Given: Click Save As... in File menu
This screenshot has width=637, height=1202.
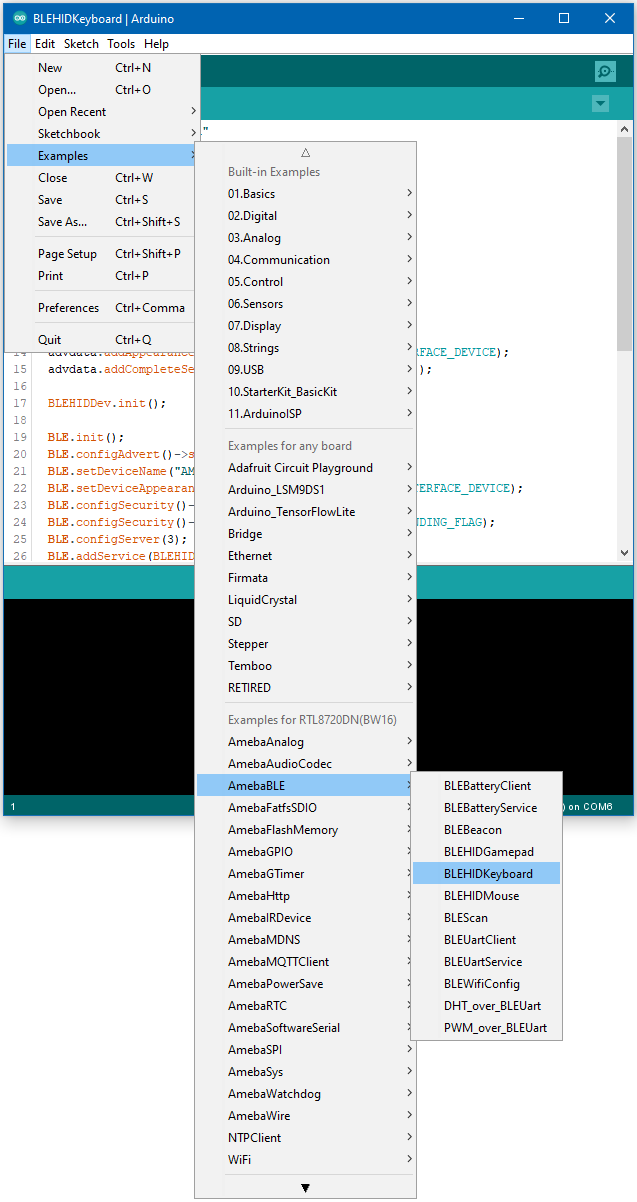Looking at the screenshot, I should (x=62, y=222).
